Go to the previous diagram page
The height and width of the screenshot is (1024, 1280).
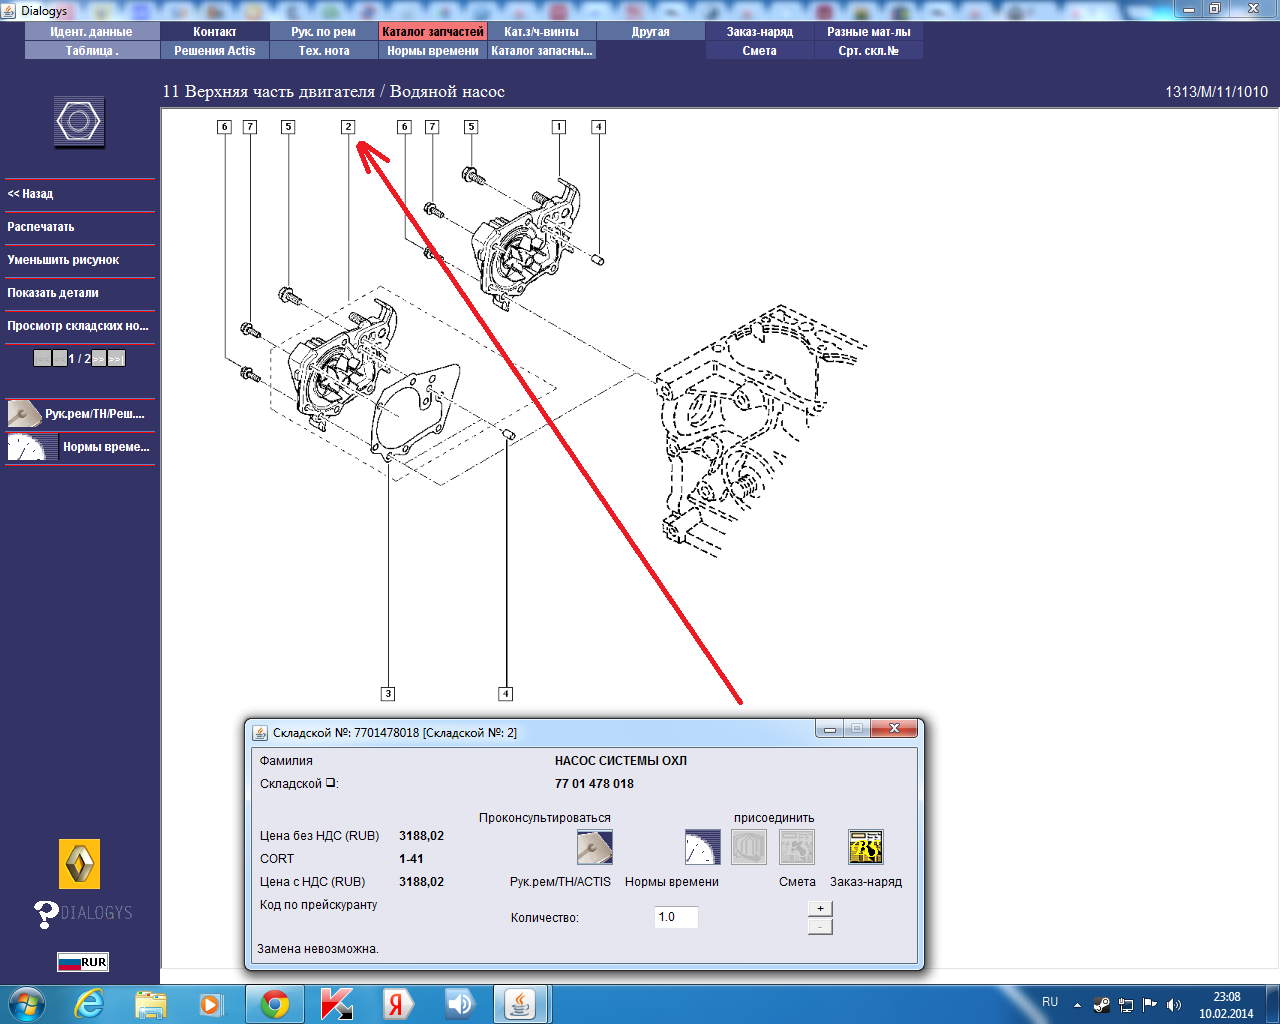click(60, 358)
